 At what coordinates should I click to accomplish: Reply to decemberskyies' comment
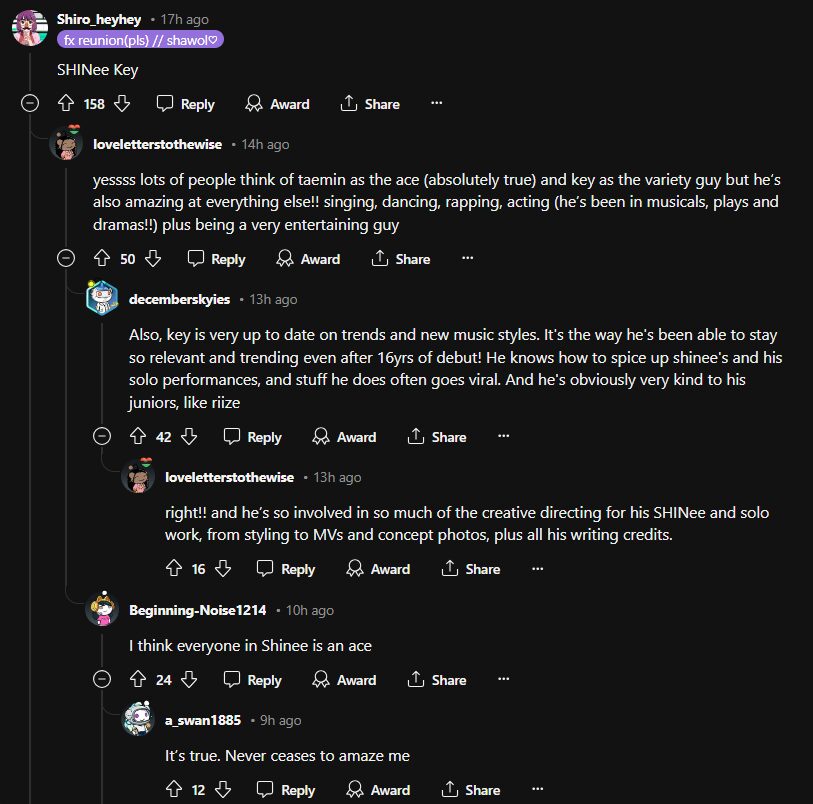[x=252, y=437]
